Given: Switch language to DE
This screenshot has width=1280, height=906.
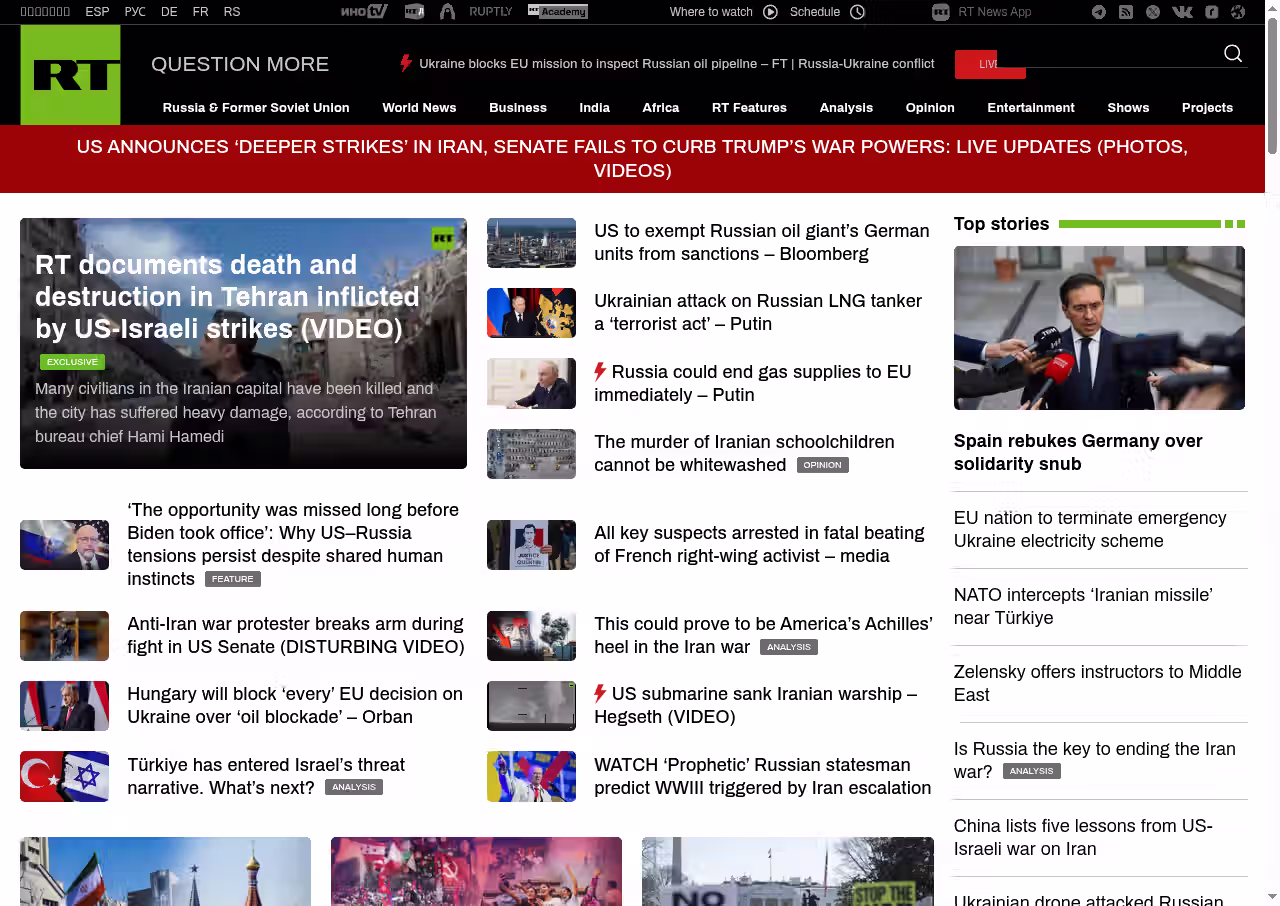Looking at the screenshot, I should pyautogui.click(x=169, y=12).
